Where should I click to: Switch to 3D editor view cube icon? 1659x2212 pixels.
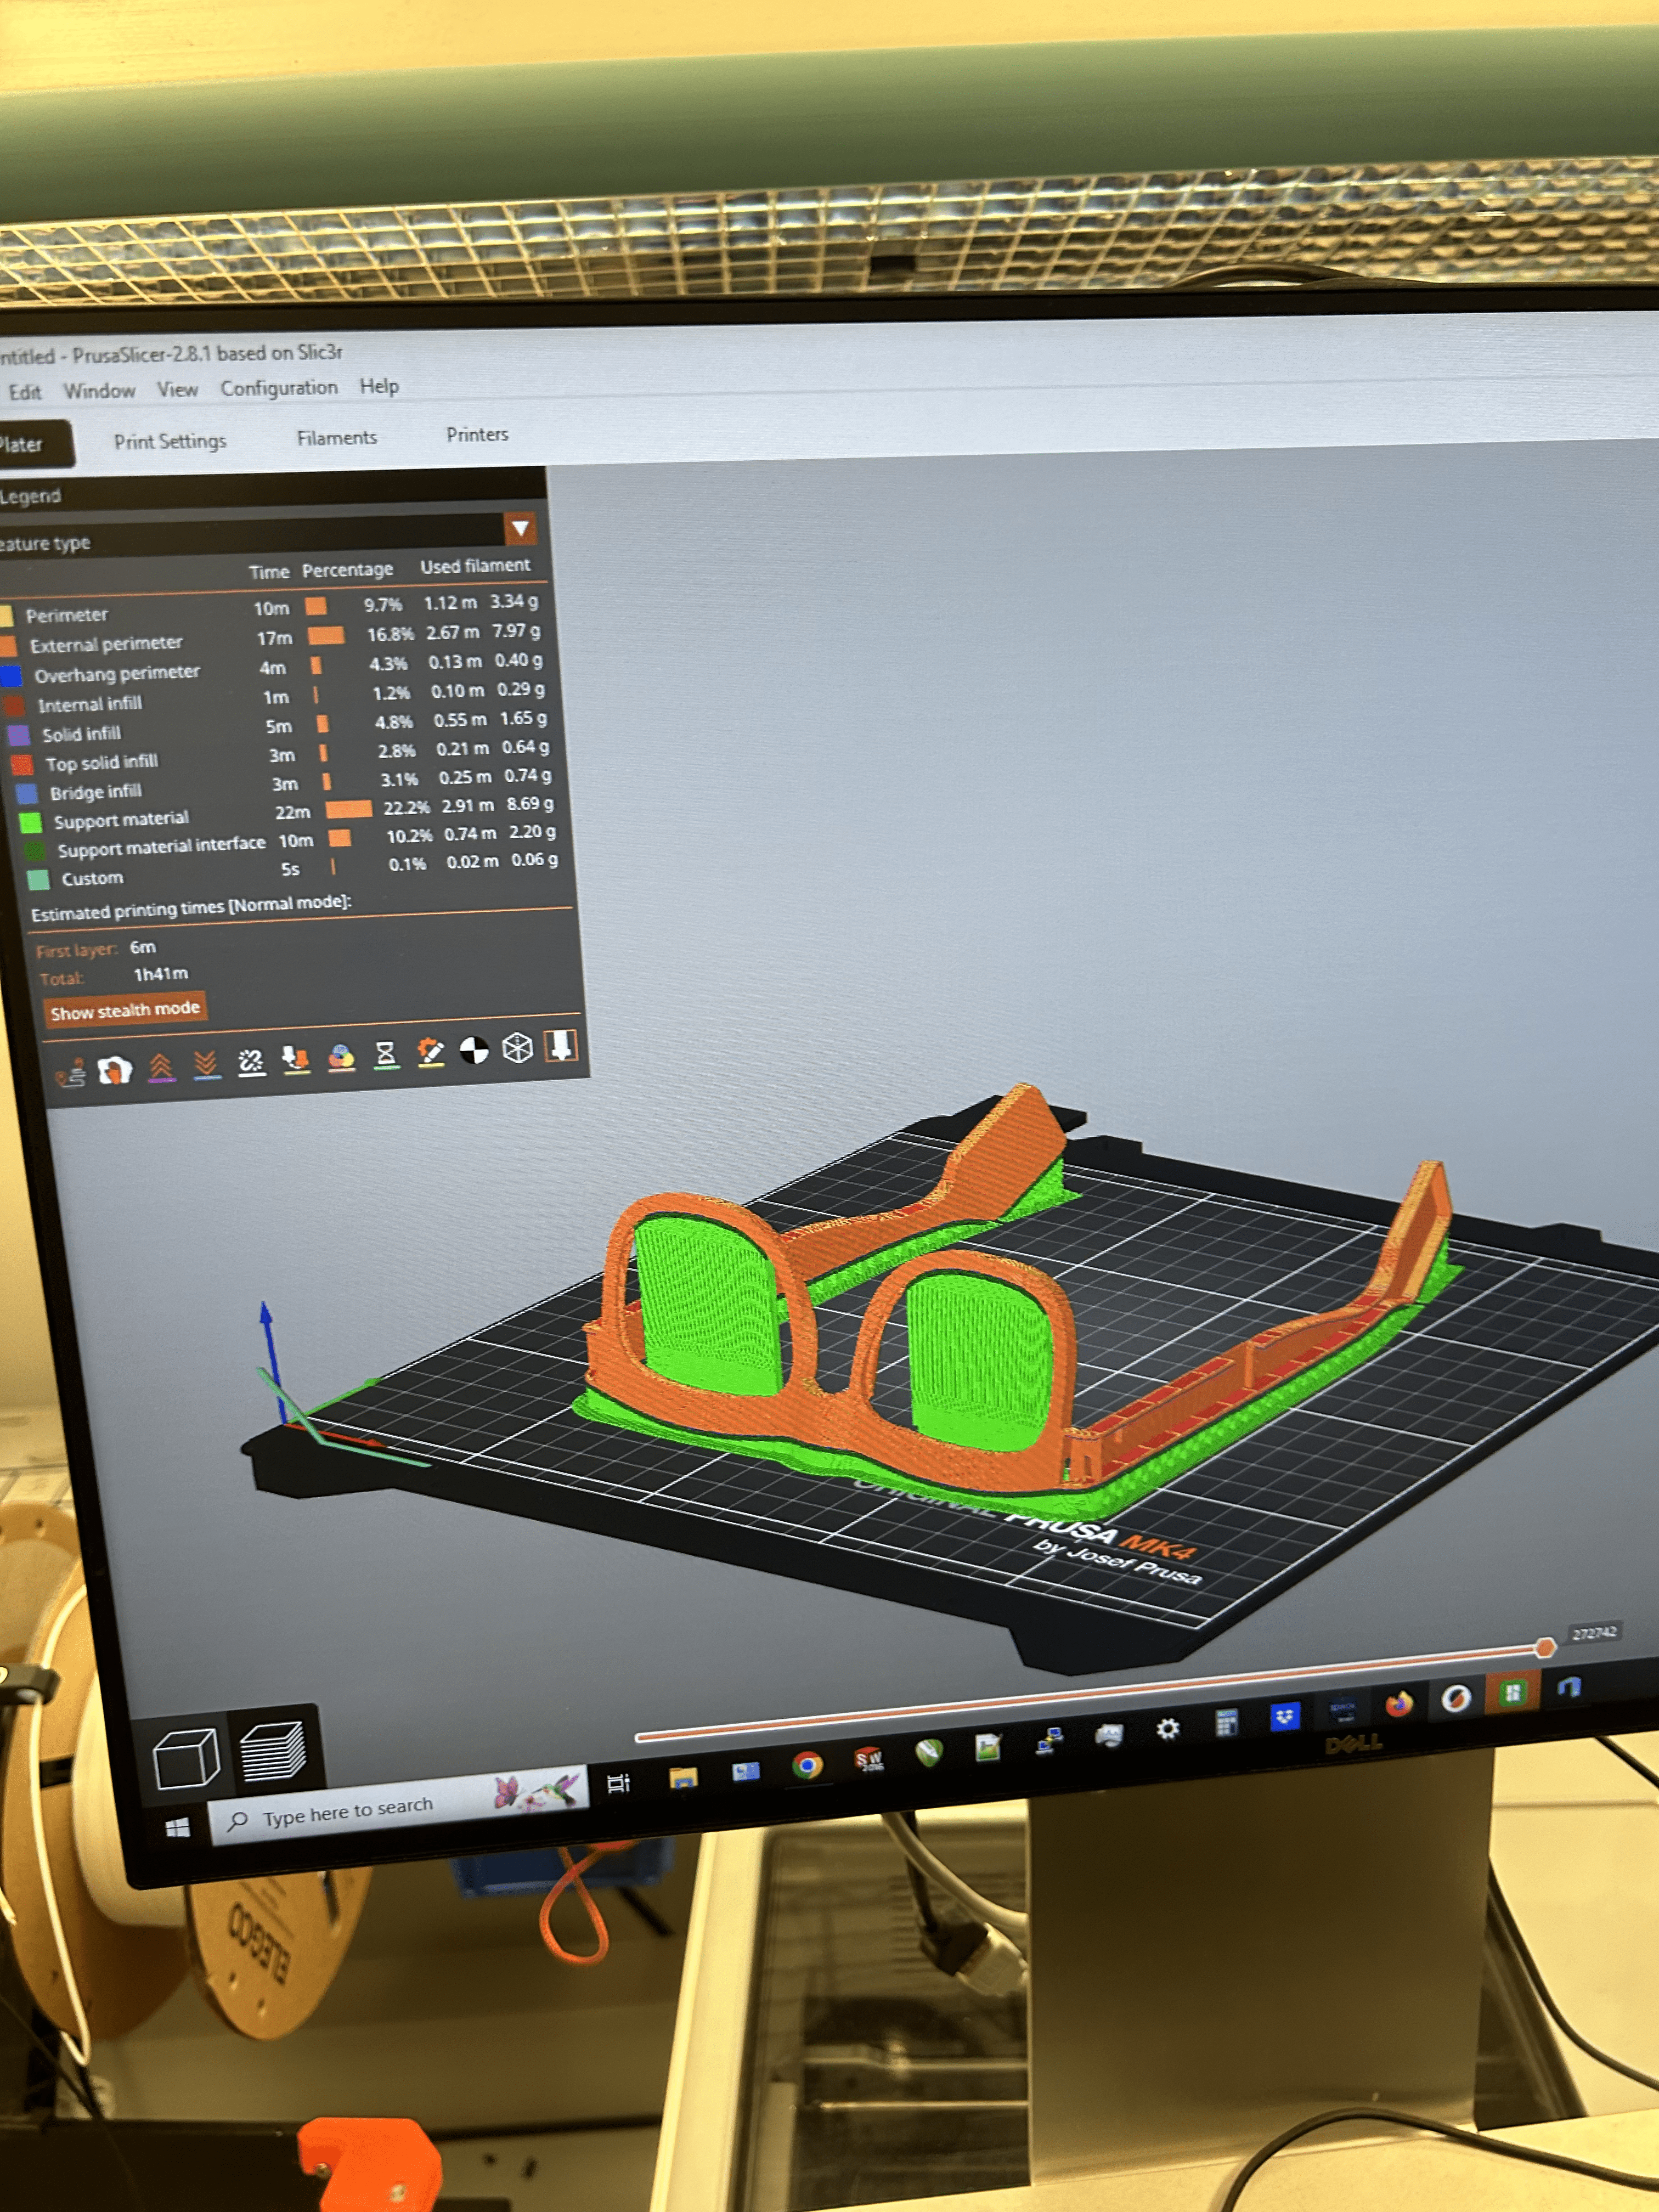tap(186, 1757)
